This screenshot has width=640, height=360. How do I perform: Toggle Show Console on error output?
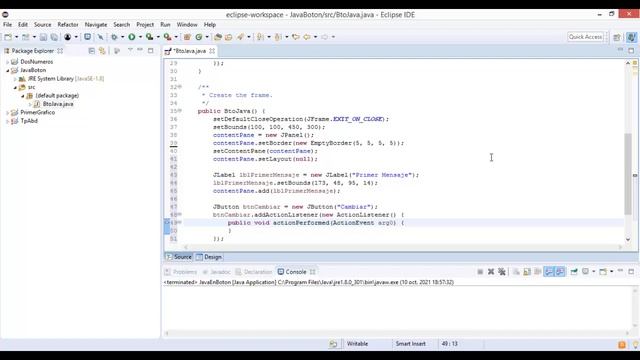[560, 272]
